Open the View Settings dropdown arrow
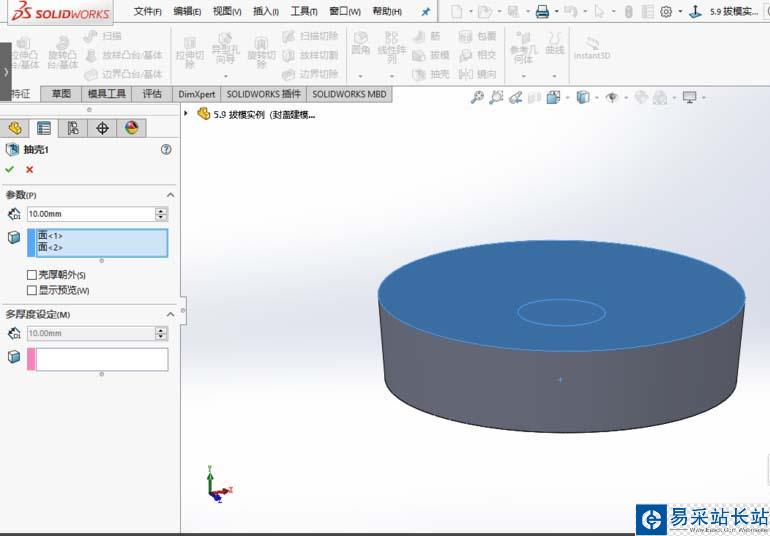 pos(704,97)
